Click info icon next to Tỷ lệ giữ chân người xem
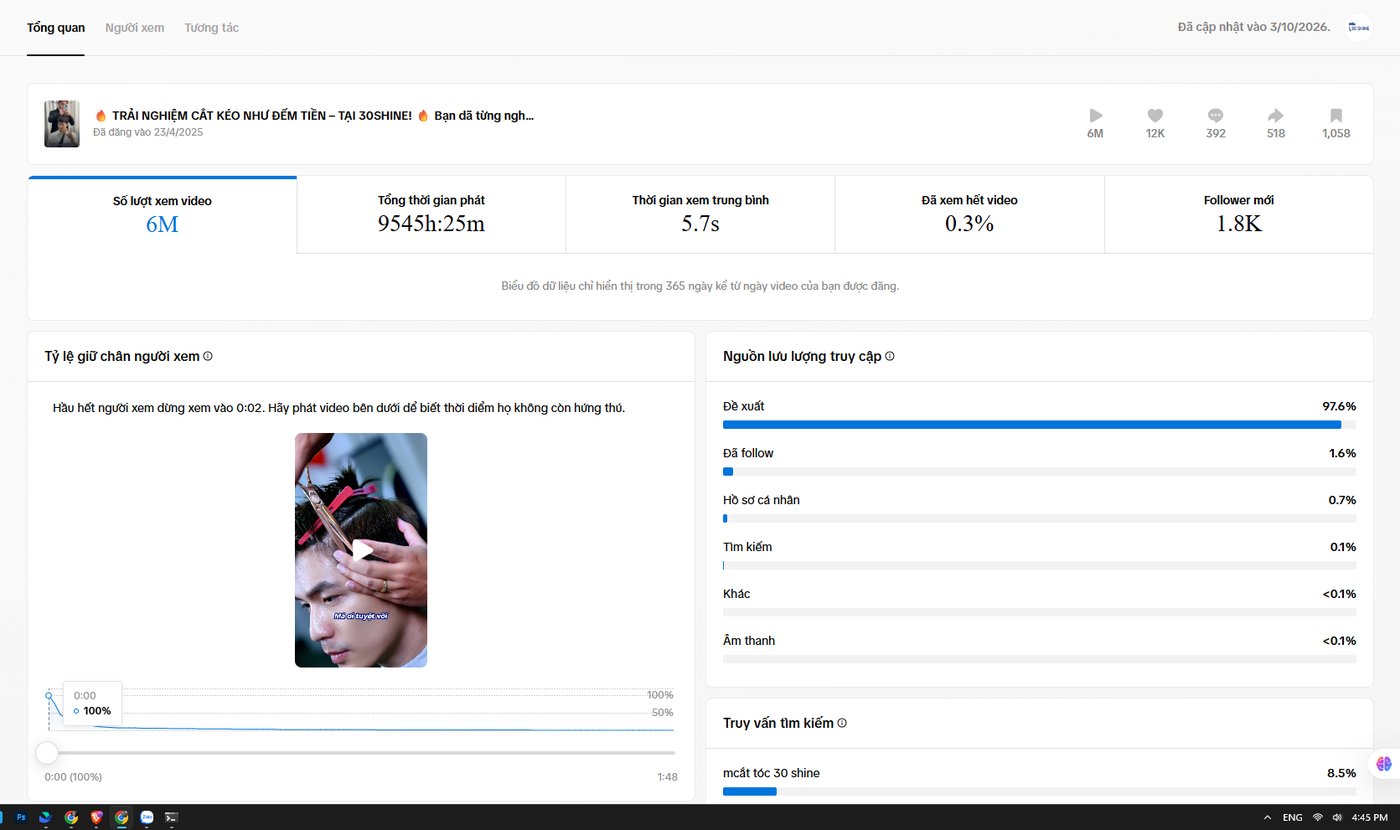 (208, 356)
